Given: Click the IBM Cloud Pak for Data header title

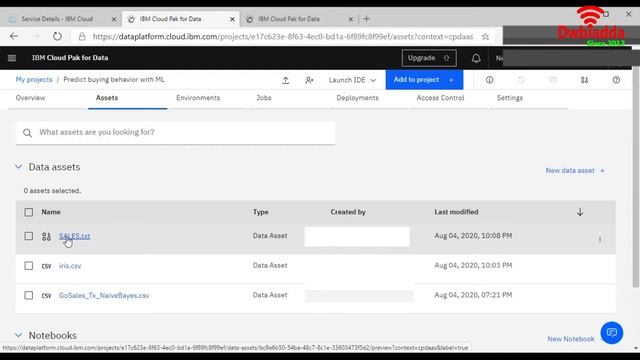Looking at the screenshot, I should pyautogui.click(x=70, y=58).
